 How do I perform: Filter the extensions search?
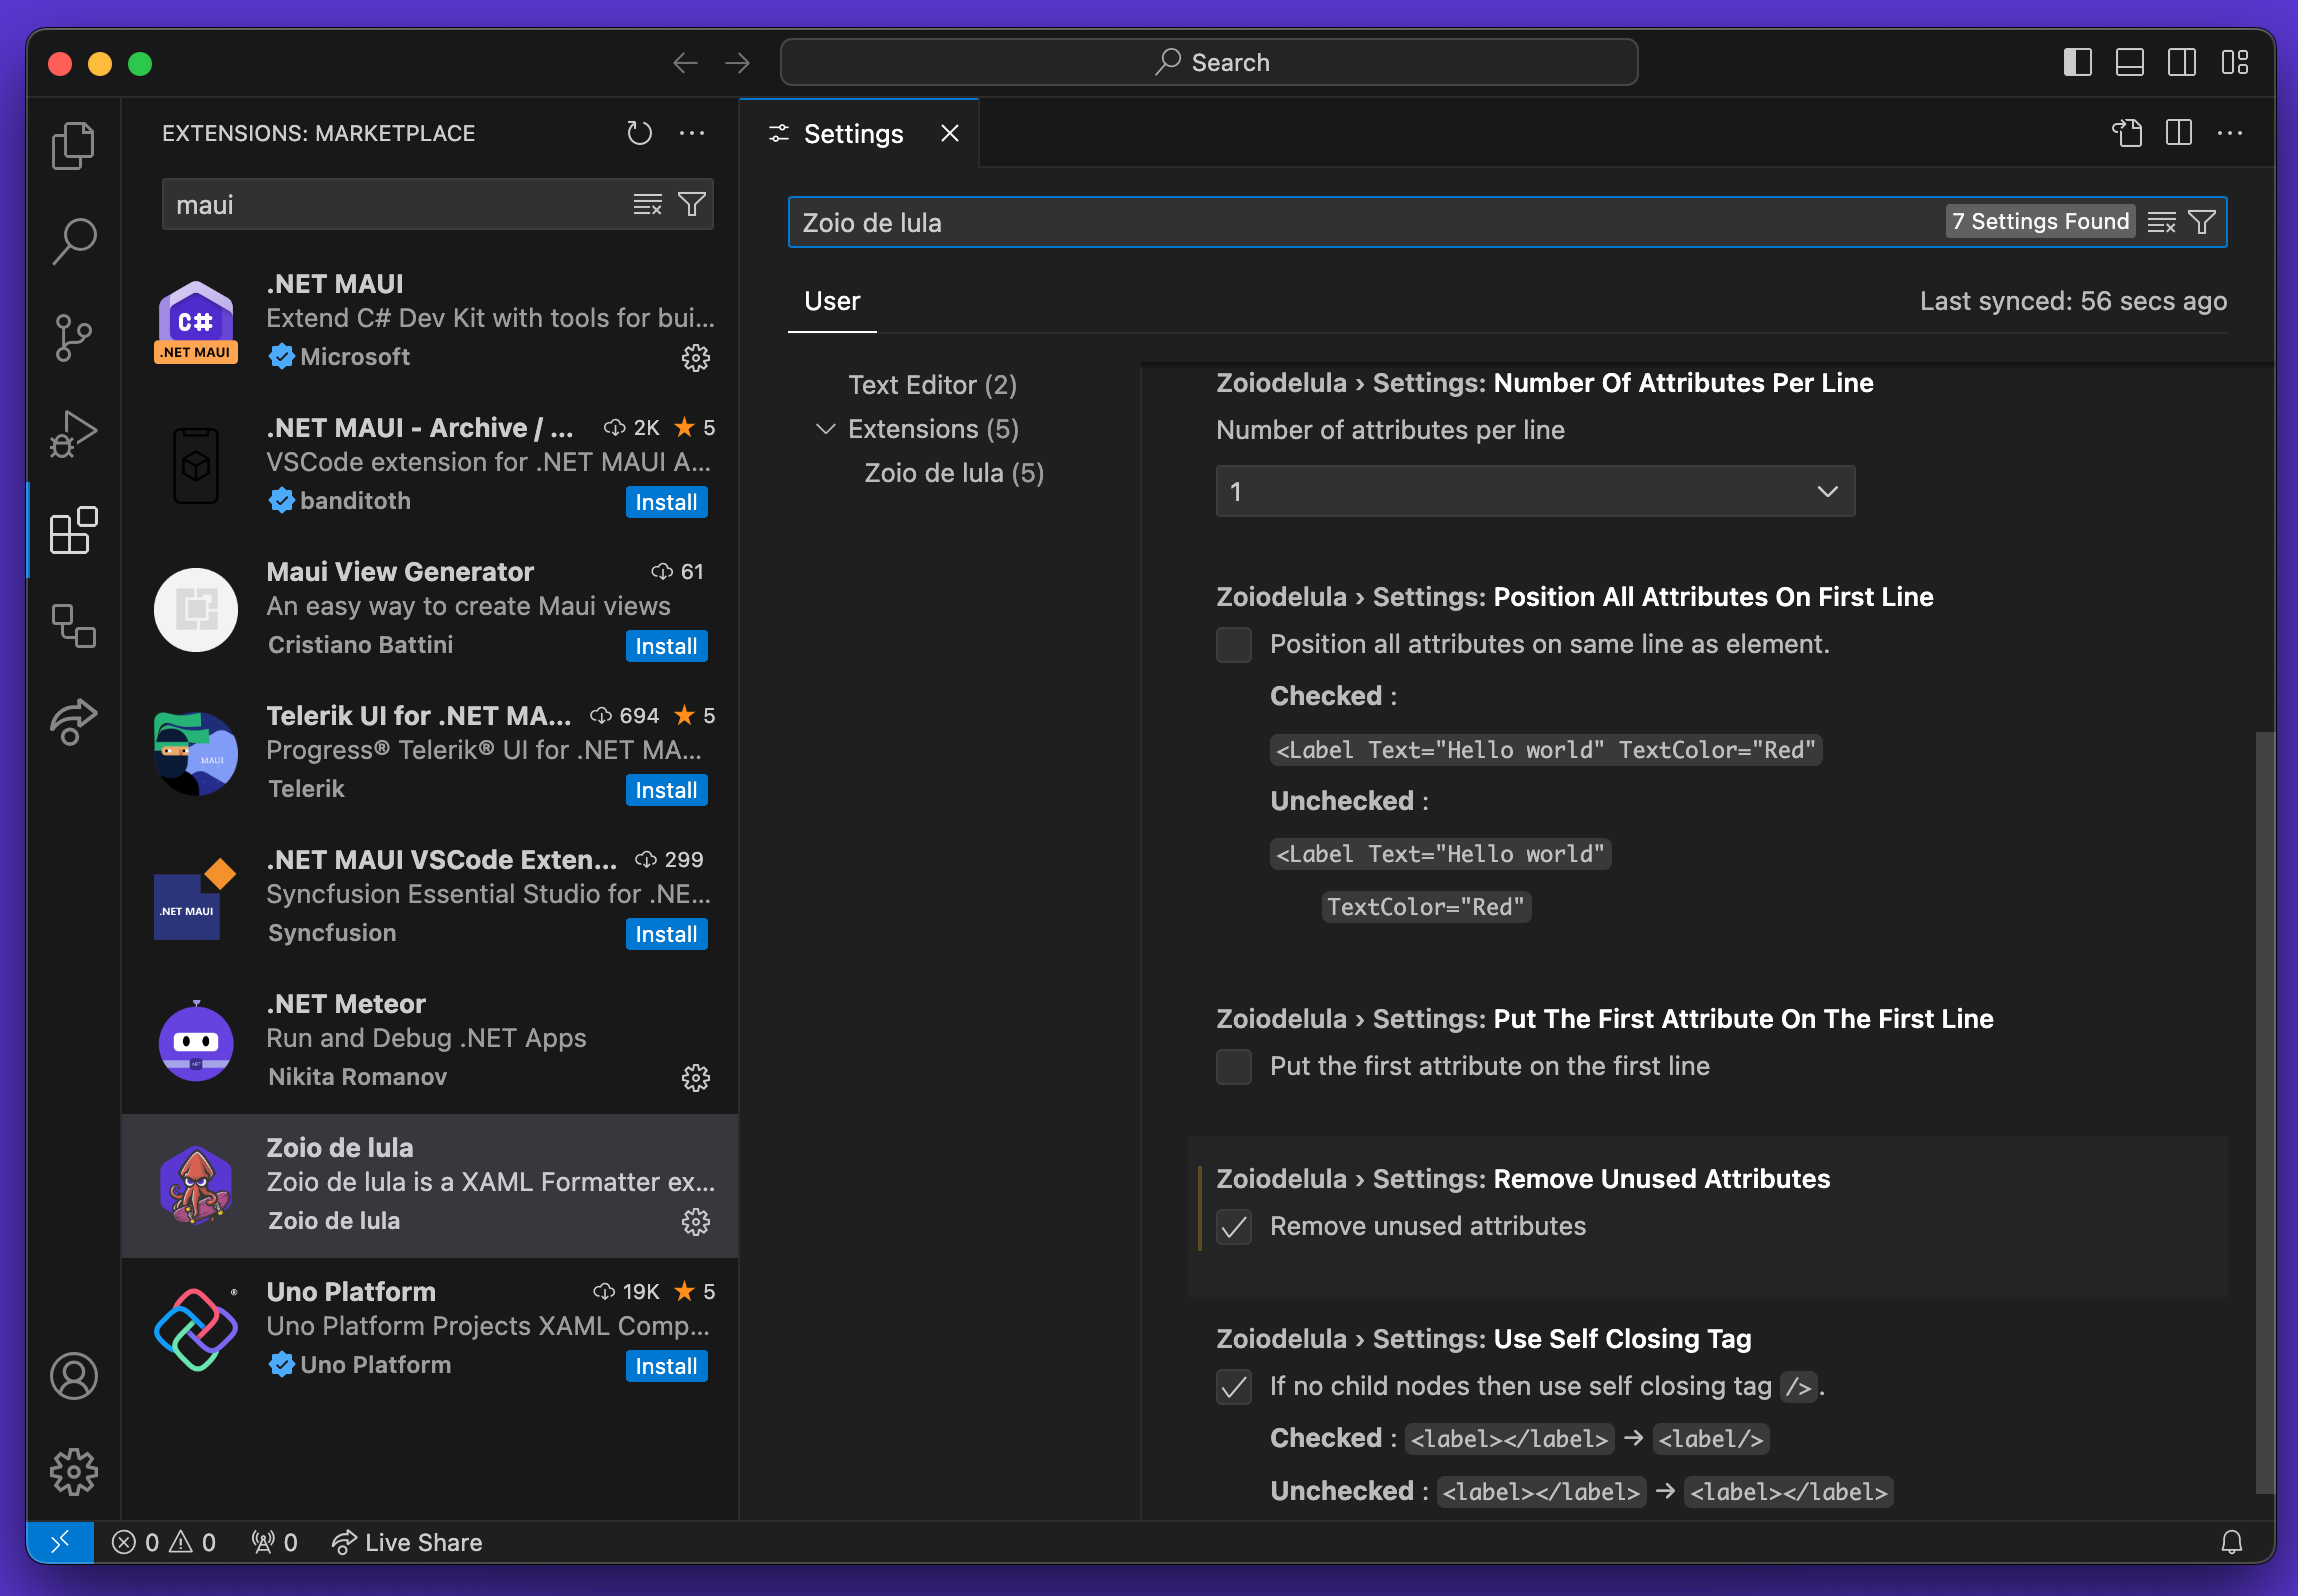[x=692, y=204]
